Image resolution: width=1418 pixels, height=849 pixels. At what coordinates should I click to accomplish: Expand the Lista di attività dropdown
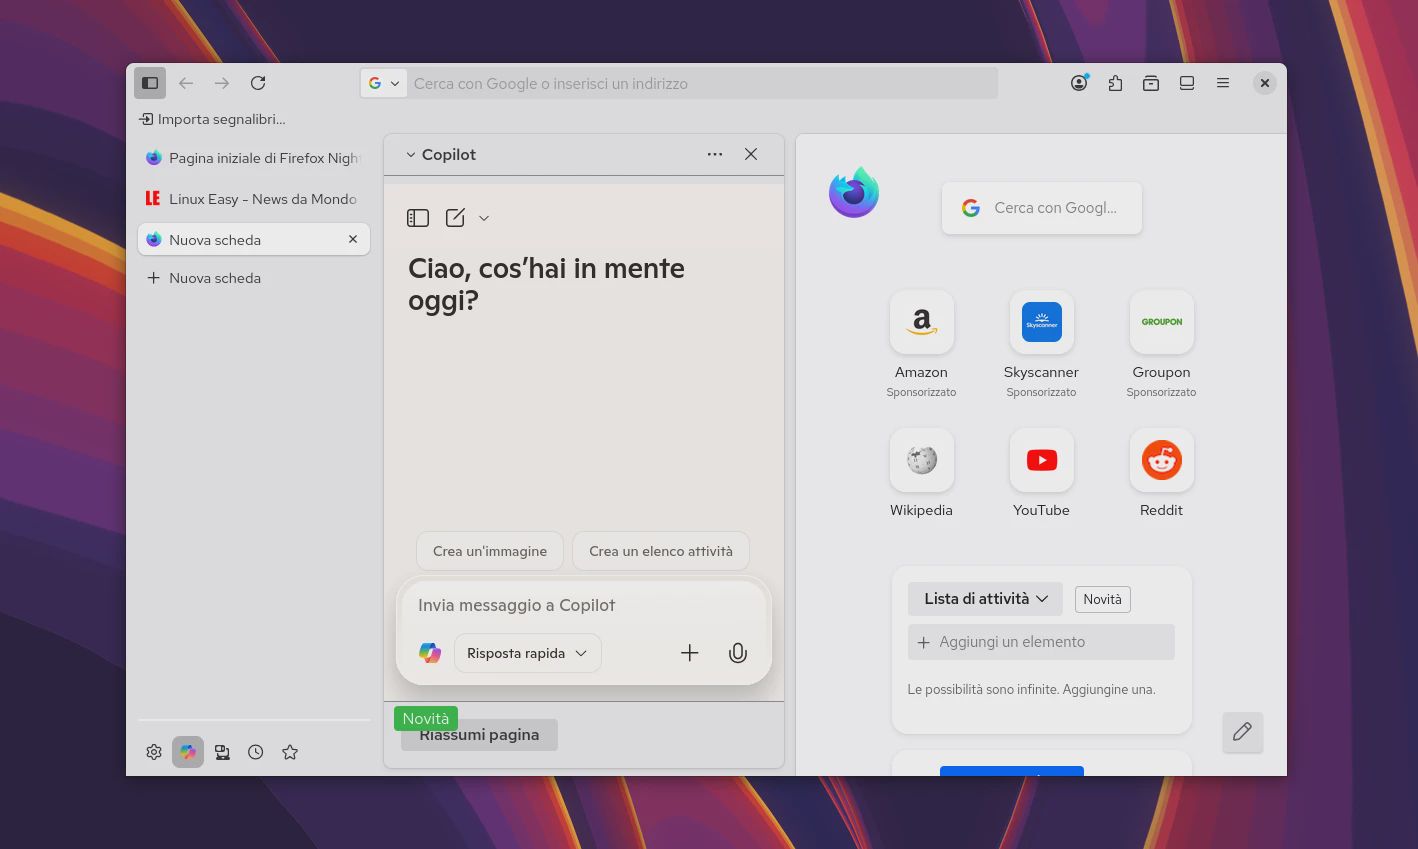(985, 599)
